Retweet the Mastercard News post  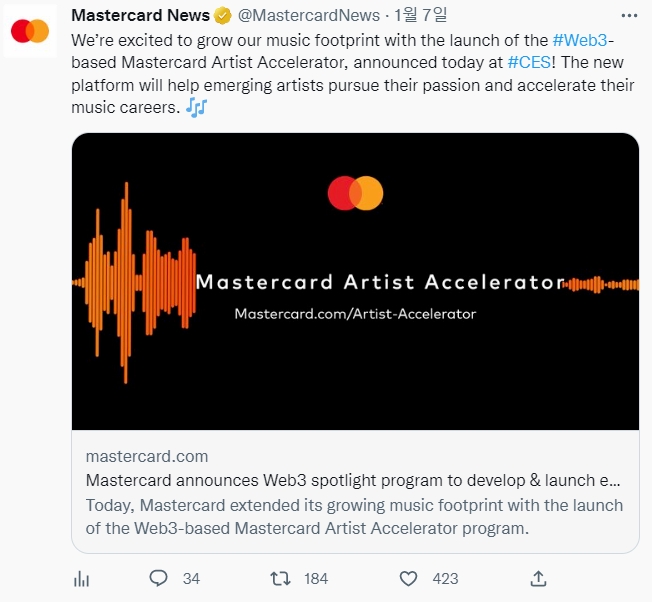(x=282, y=578)
